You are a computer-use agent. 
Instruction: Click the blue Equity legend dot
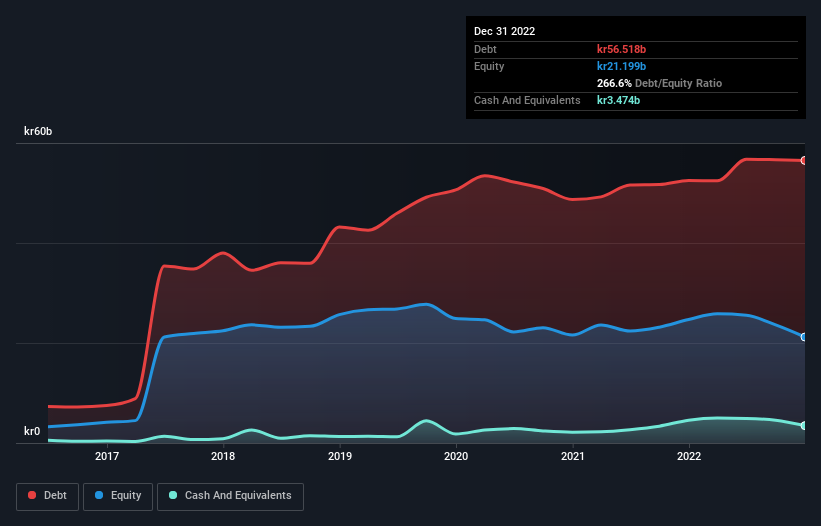[99, 495]
